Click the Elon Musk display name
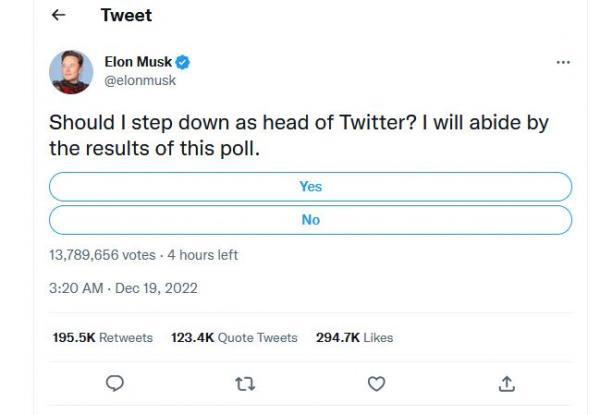 coord(138,62)
